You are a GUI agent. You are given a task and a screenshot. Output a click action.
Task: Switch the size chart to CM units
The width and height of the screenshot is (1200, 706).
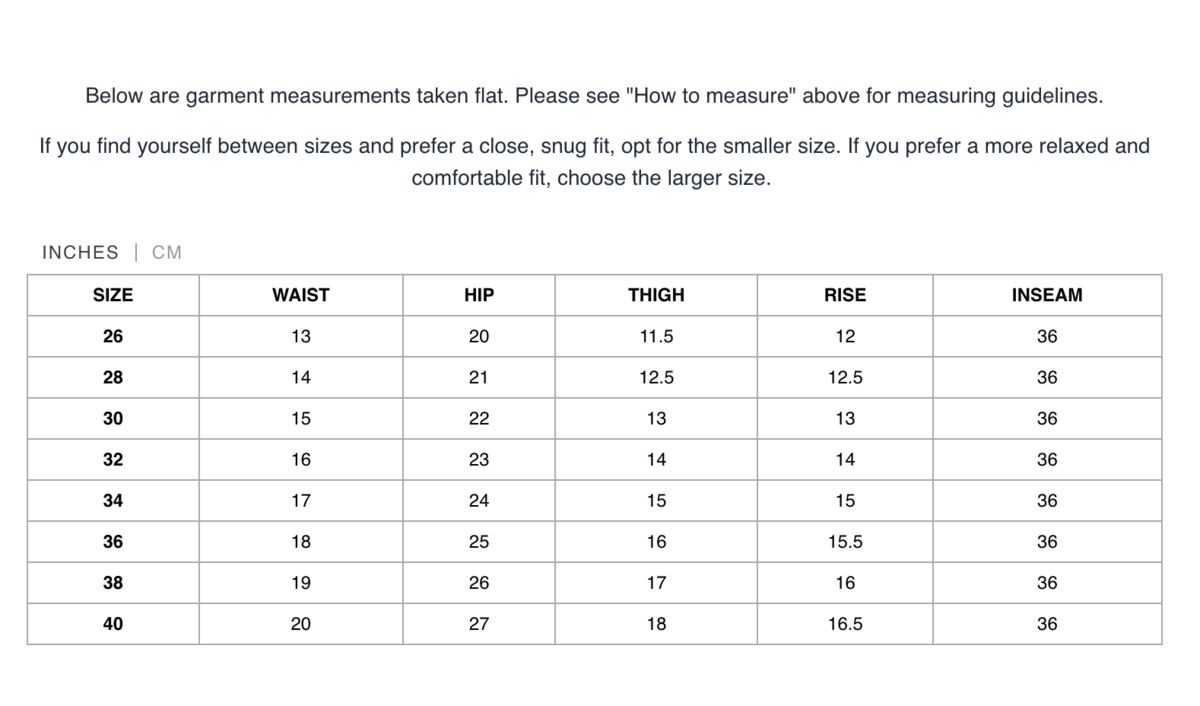(167, 253)
